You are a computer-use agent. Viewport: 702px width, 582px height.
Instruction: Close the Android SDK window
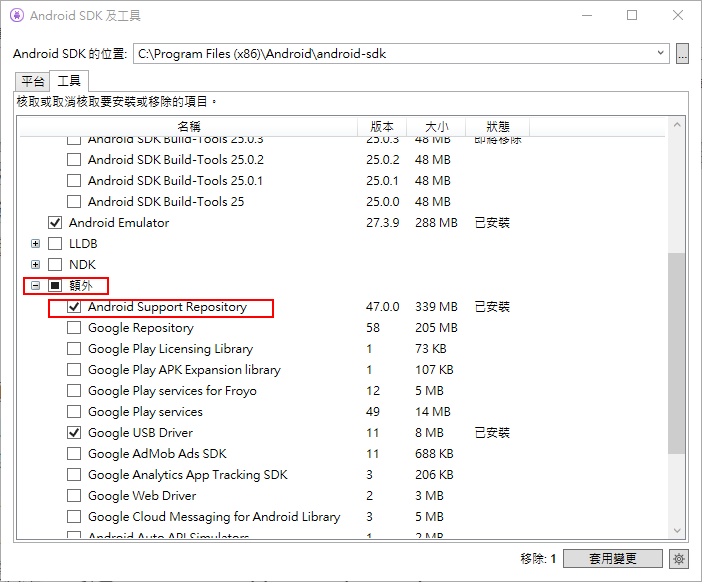pos(678,15)
